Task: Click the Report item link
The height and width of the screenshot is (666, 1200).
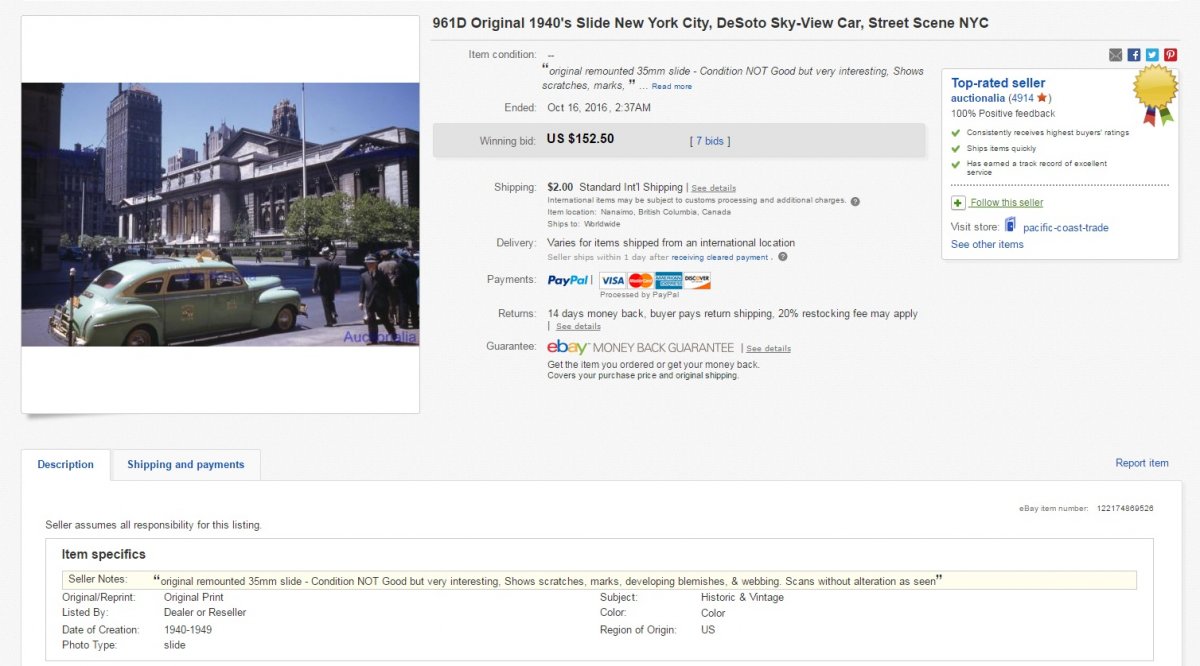Action: (x=1141, y=463)
